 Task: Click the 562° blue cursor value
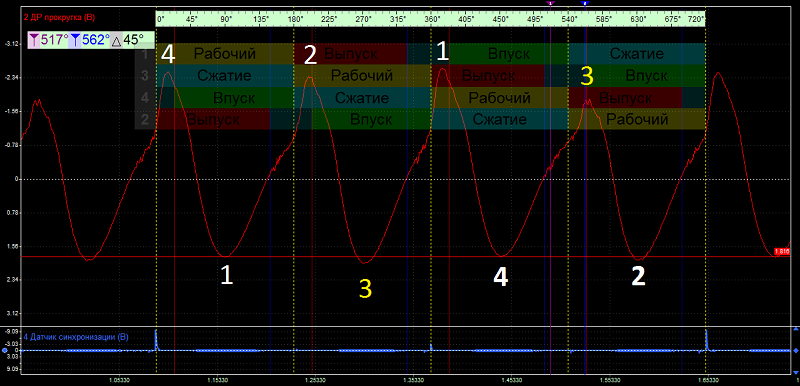[x=95, y=40]
